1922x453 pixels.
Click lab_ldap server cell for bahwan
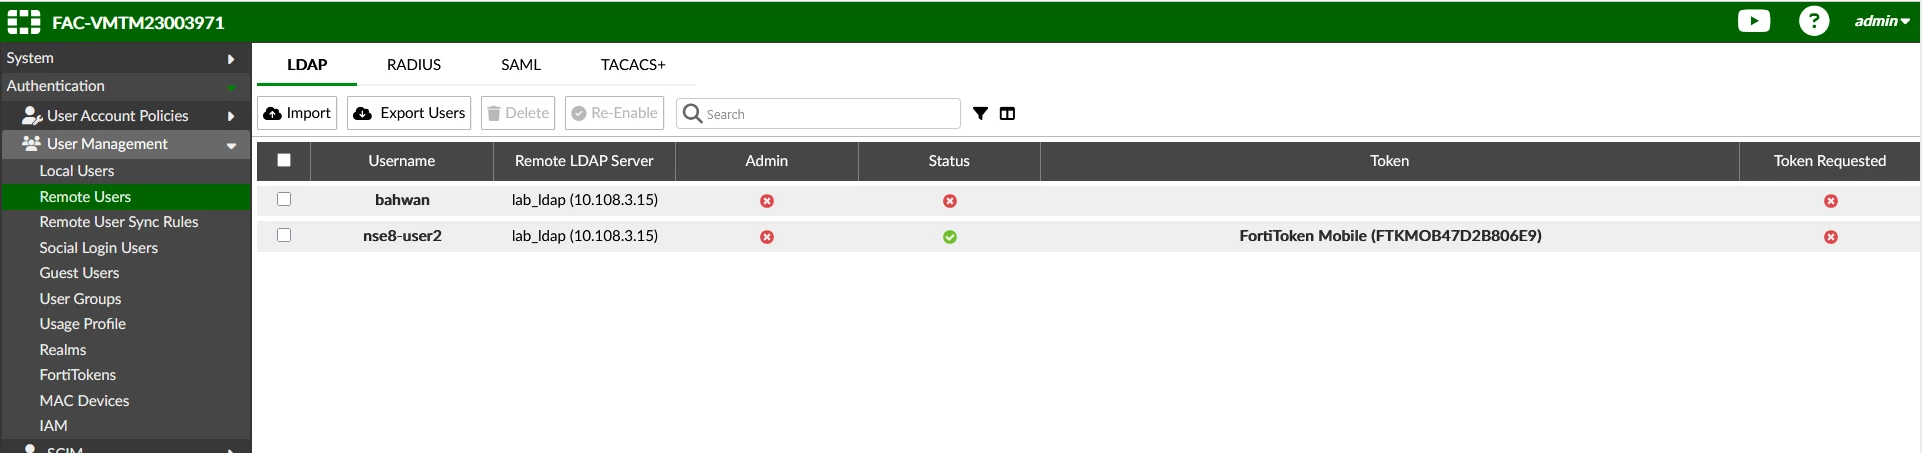pos(585,200)
